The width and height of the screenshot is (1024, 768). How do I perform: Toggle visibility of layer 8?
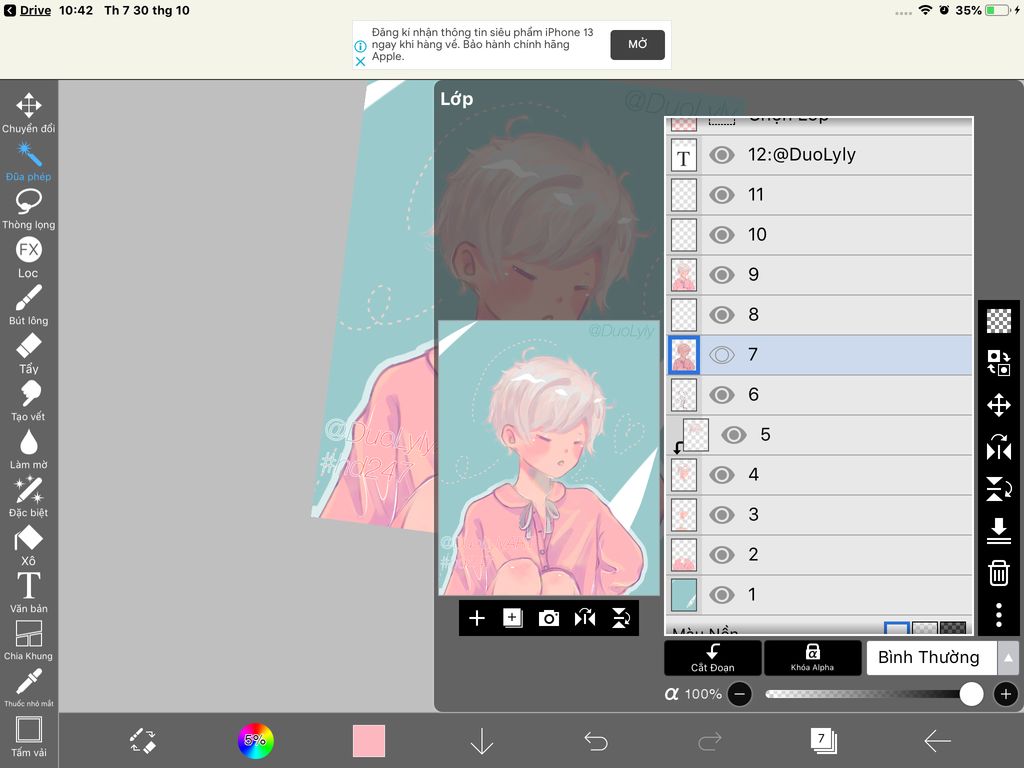pos(722,315)
